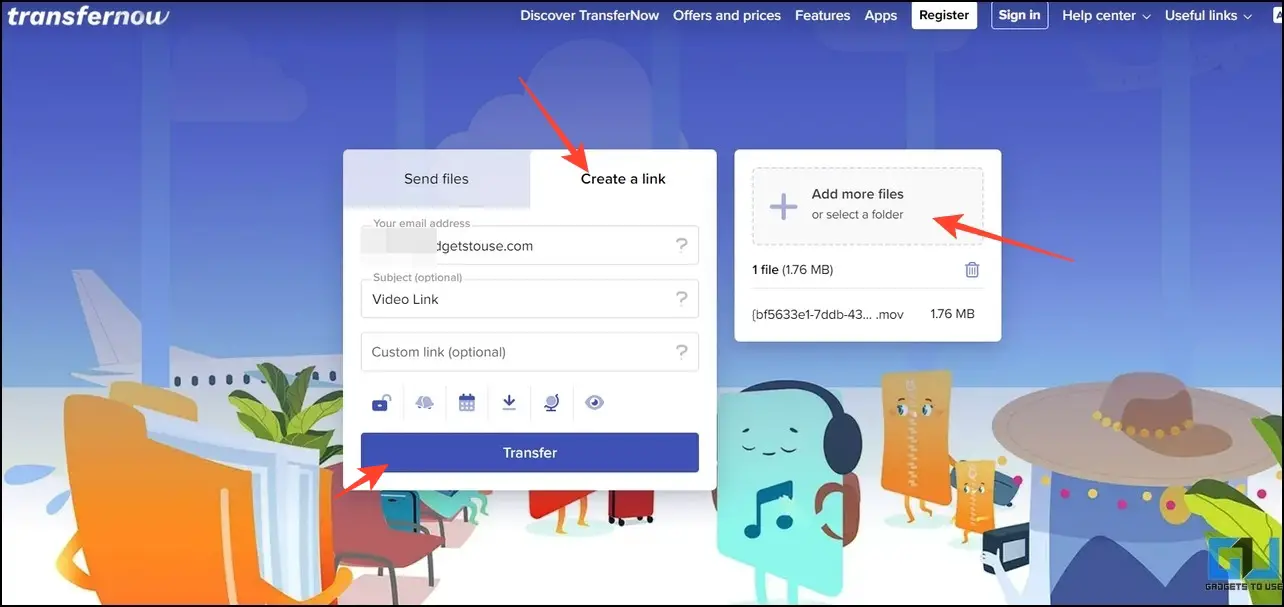Click the download limit arrow icon

coord(509,403)
